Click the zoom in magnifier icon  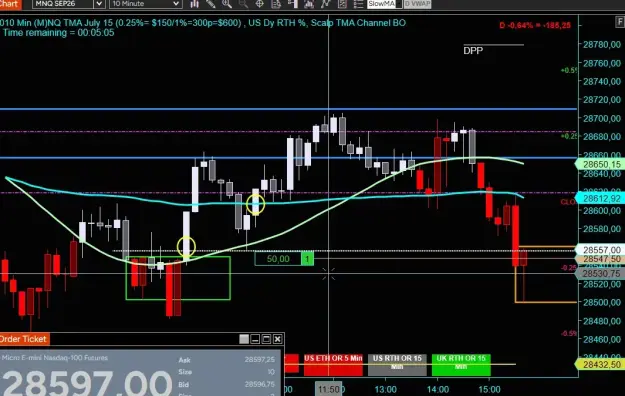click(x=227, y=4)
